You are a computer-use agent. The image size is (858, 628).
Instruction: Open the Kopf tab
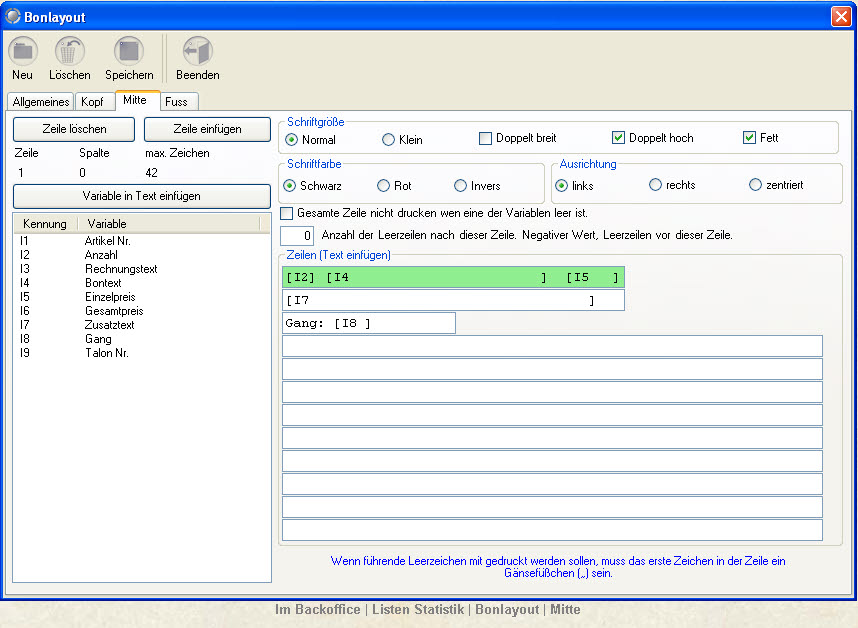(x=92, y=102)
